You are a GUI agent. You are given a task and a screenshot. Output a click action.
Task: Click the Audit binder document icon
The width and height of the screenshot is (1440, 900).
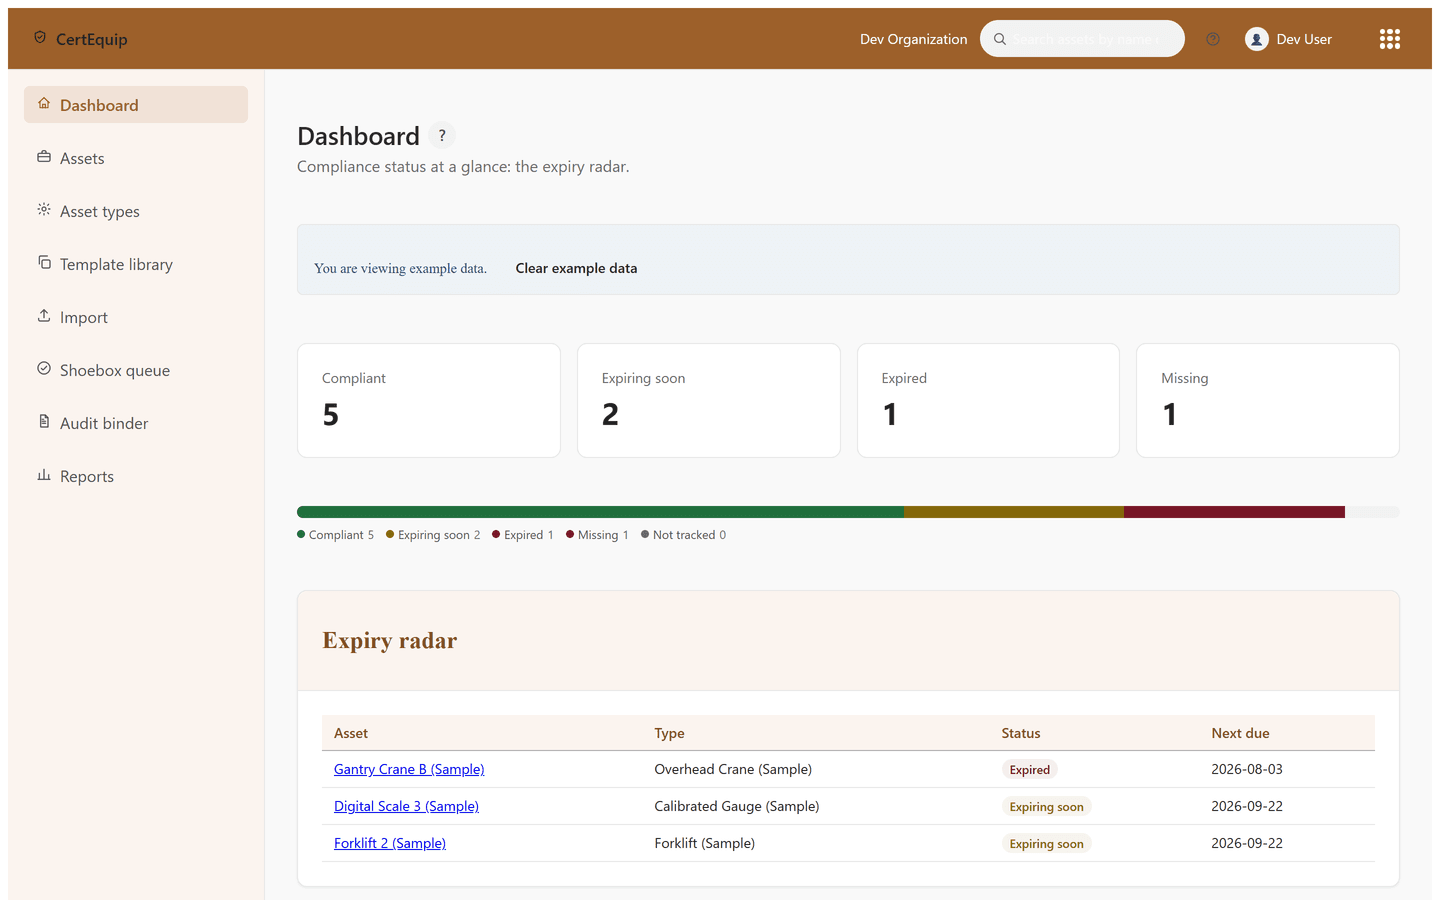click(44, 422)
